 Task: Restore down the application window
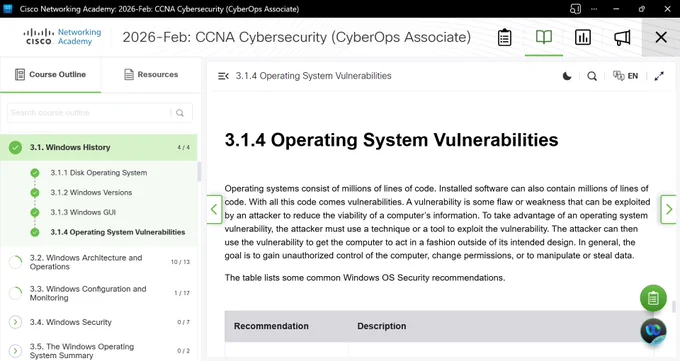(x=642, y=9)
